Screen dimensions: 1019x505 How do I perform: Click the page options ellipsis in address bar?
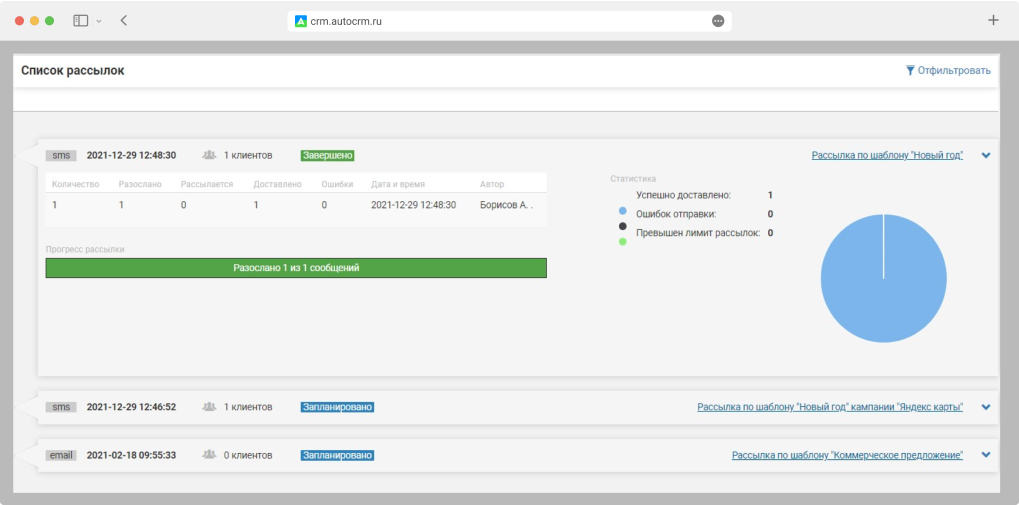(x=718, y=21)
